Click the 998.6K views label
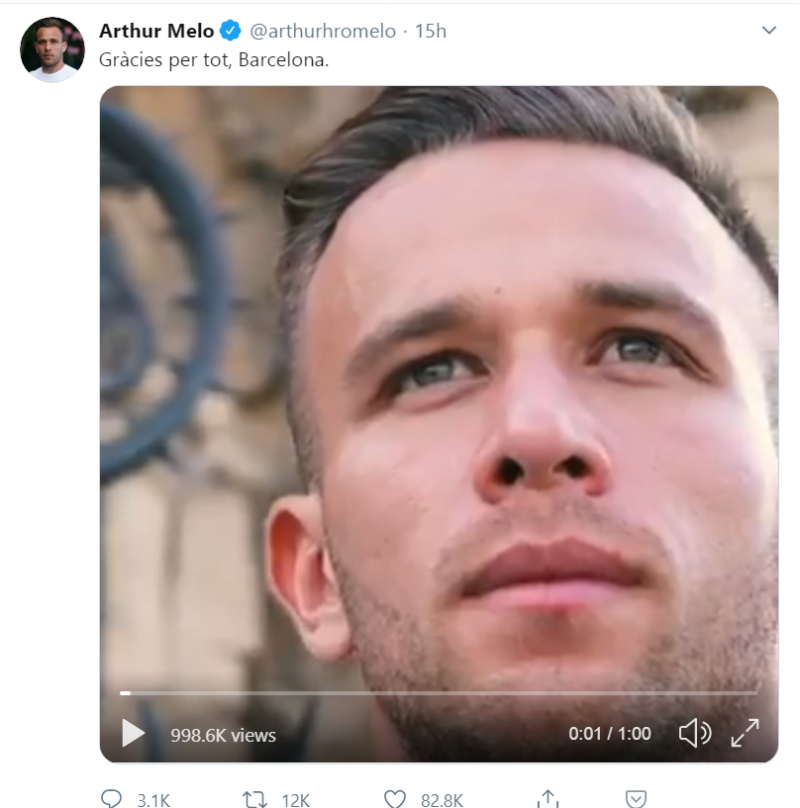This screenshot has width=800, height=808. point(223,735)
